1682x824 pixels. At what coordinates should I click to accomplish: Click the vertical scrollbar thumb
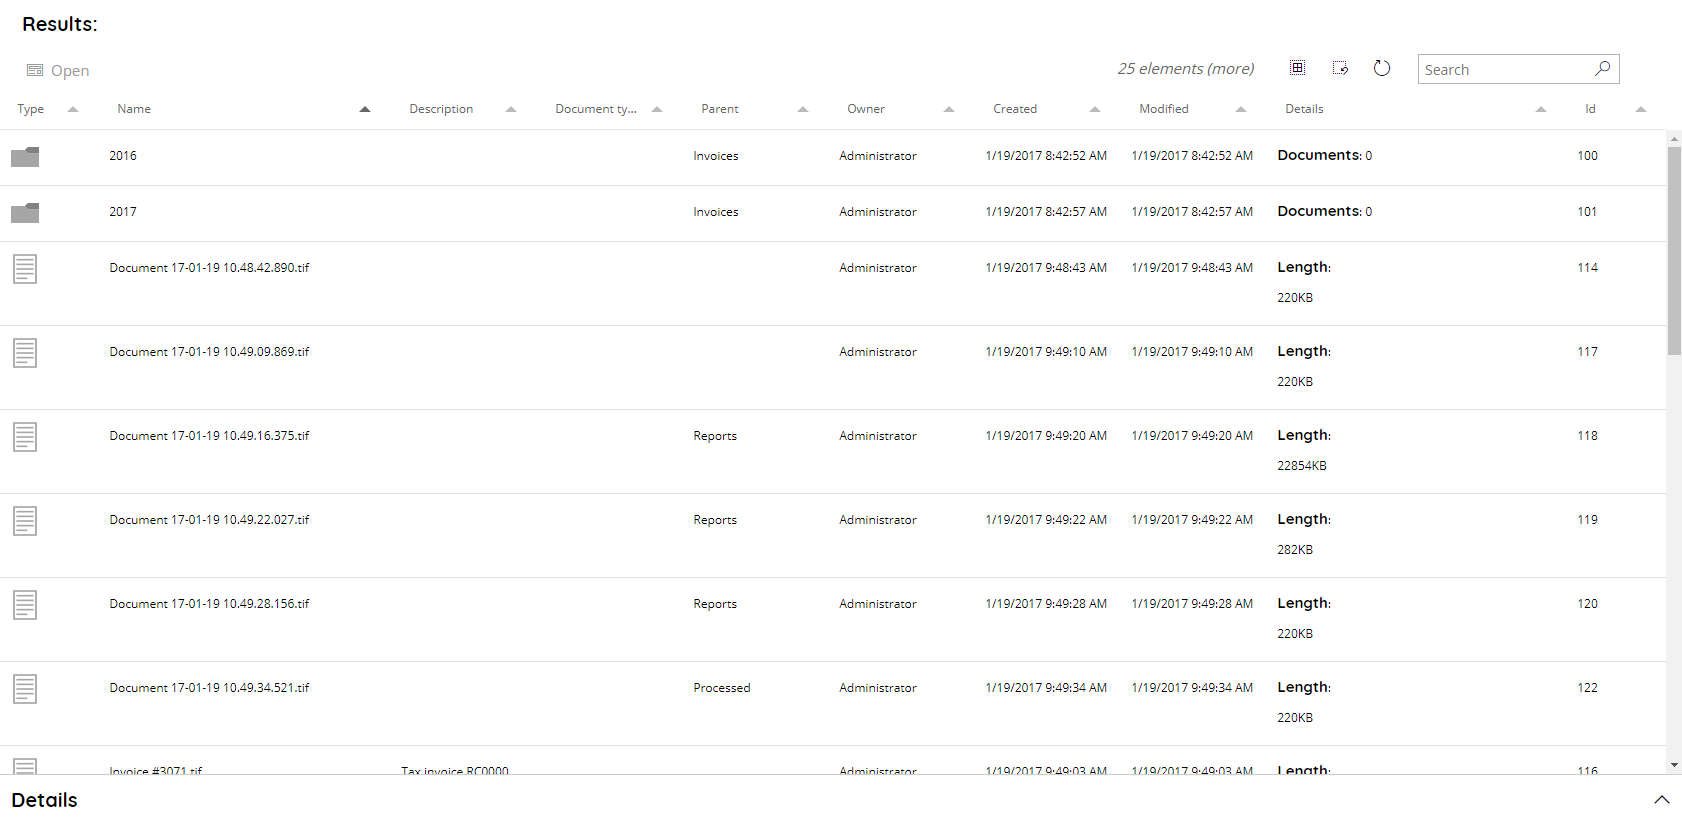click(1674, 250)
